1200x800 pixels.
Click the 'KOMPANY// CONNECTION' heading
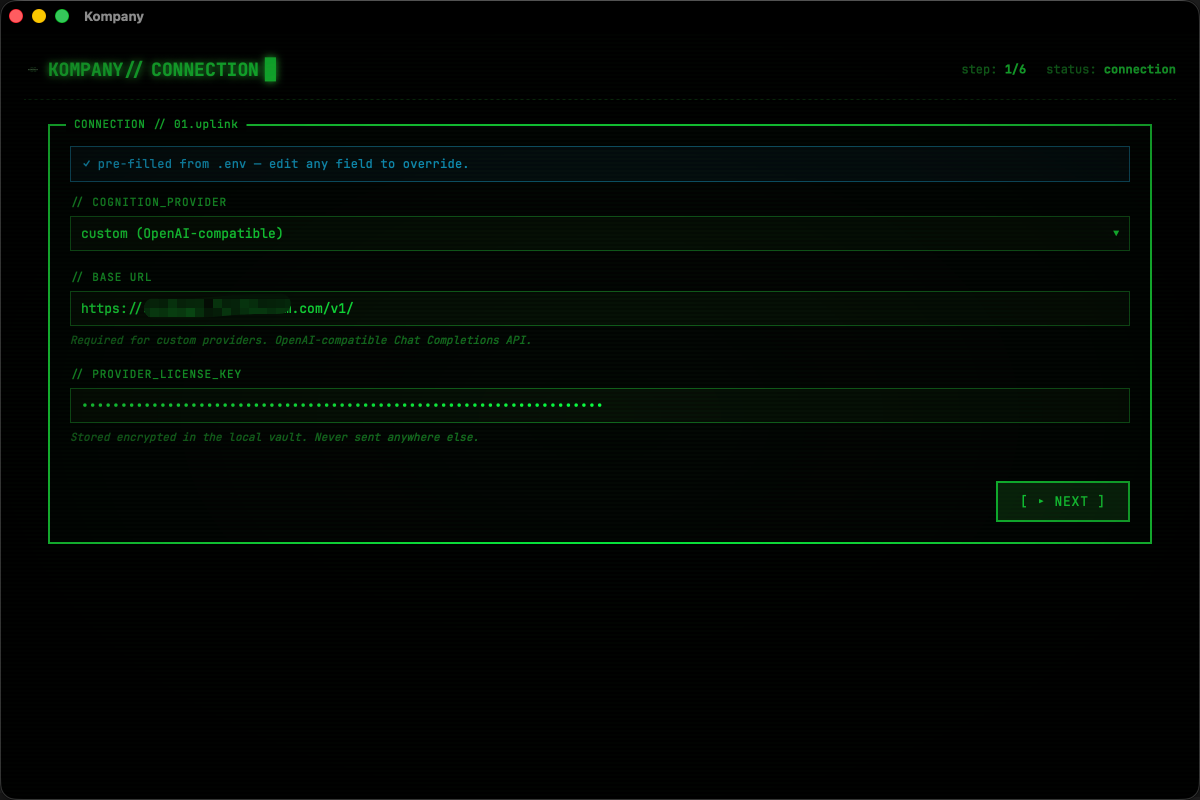pos(153,70)
